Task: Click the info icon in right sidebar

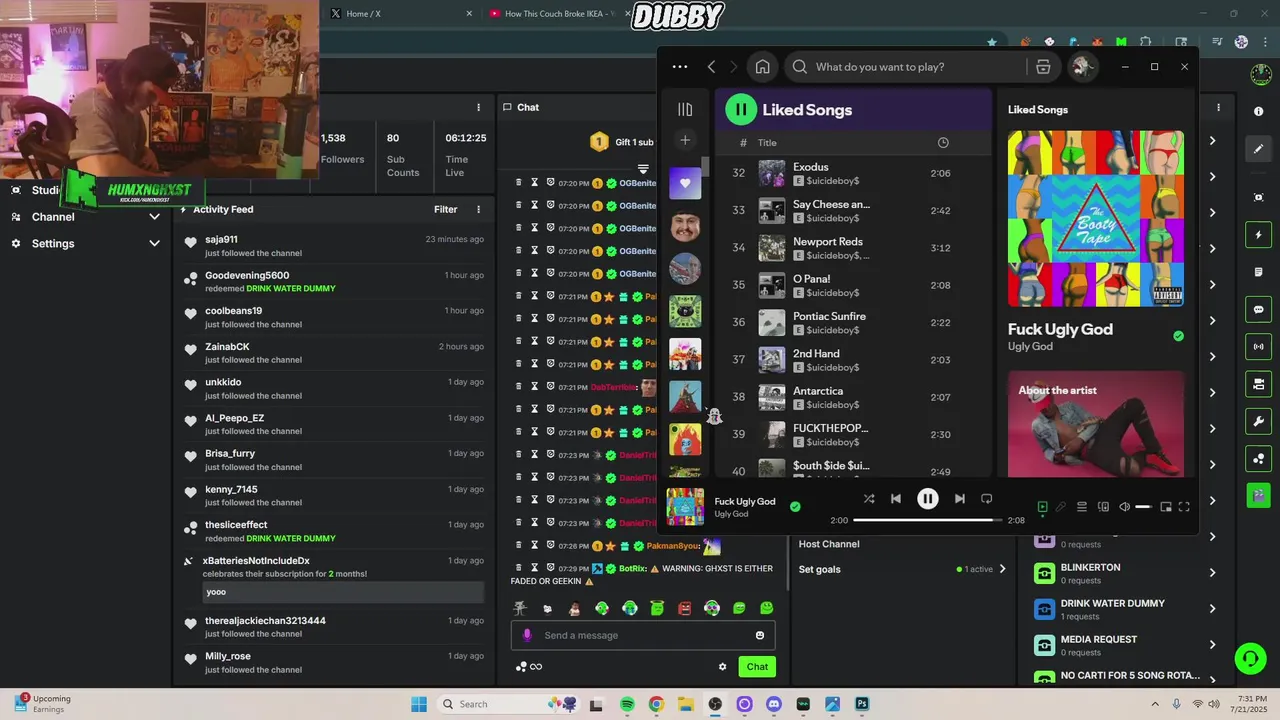Action: click(x=1258, y=111)
